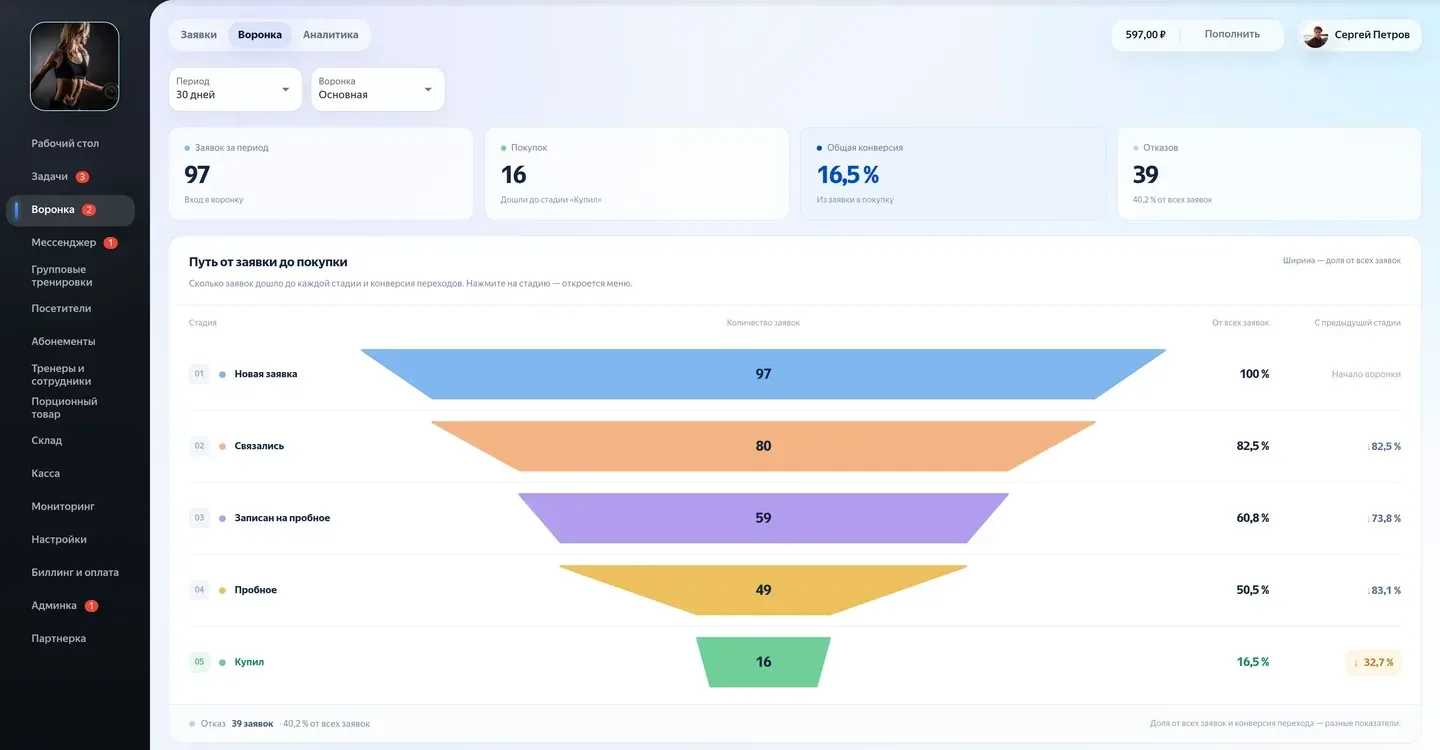
Task: Expand the Воронка Основная dropdown
Action: click(x=378, y=89)
